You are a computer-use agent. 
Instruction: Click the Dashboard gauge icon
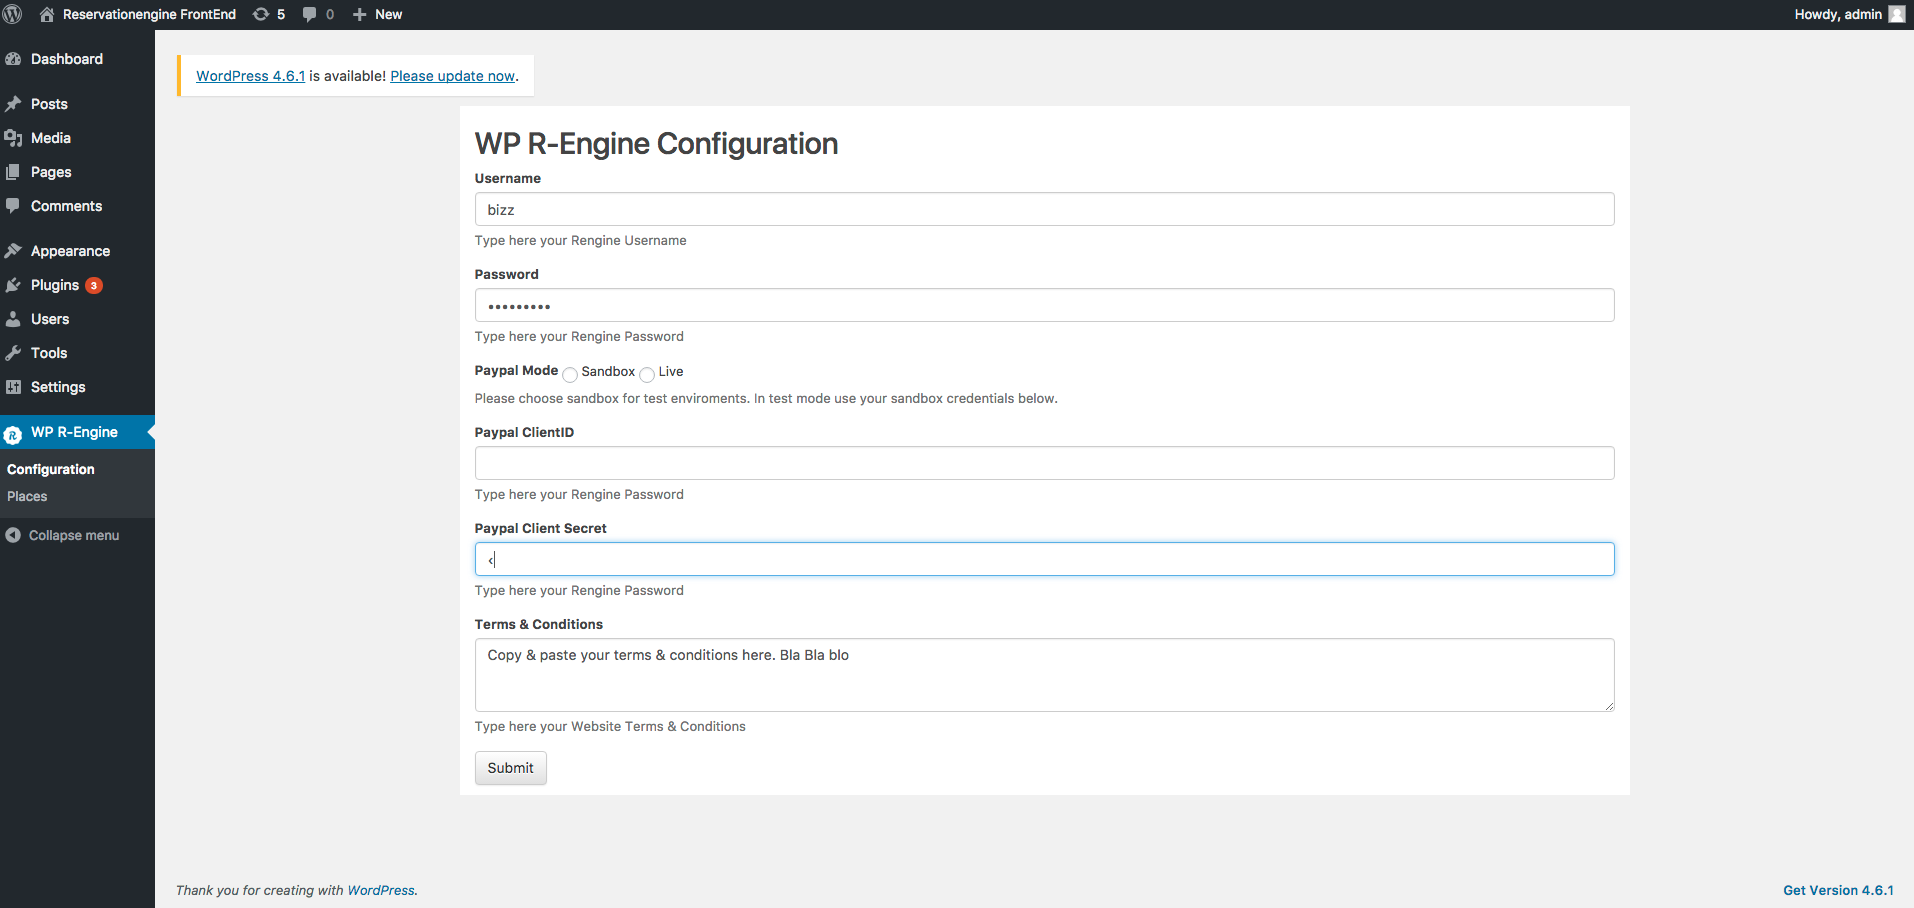13,59
